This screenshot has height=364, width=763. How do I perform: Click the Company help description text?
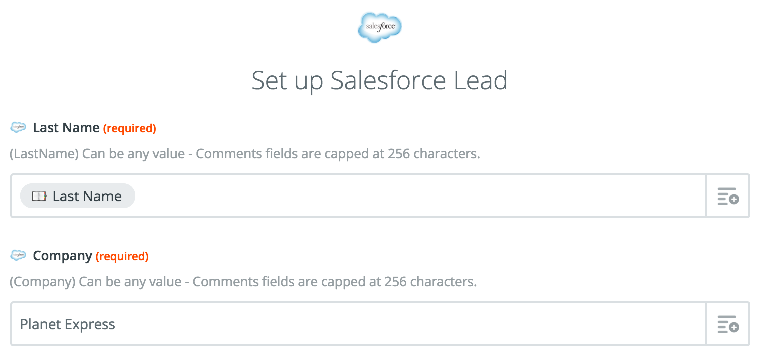(243, 282)
